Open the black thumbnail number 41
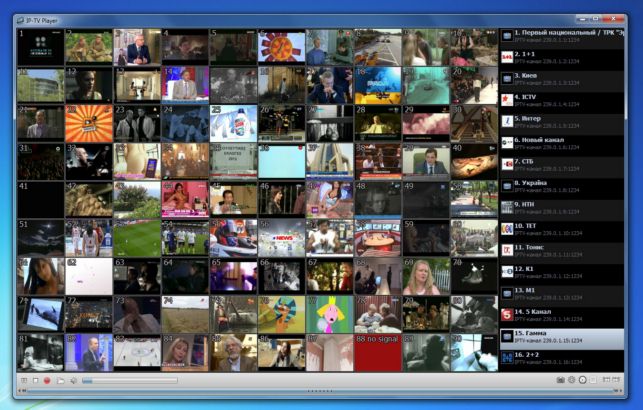This screenshot has height=410, width=643. pyautogui.click(x=41, y=200)
